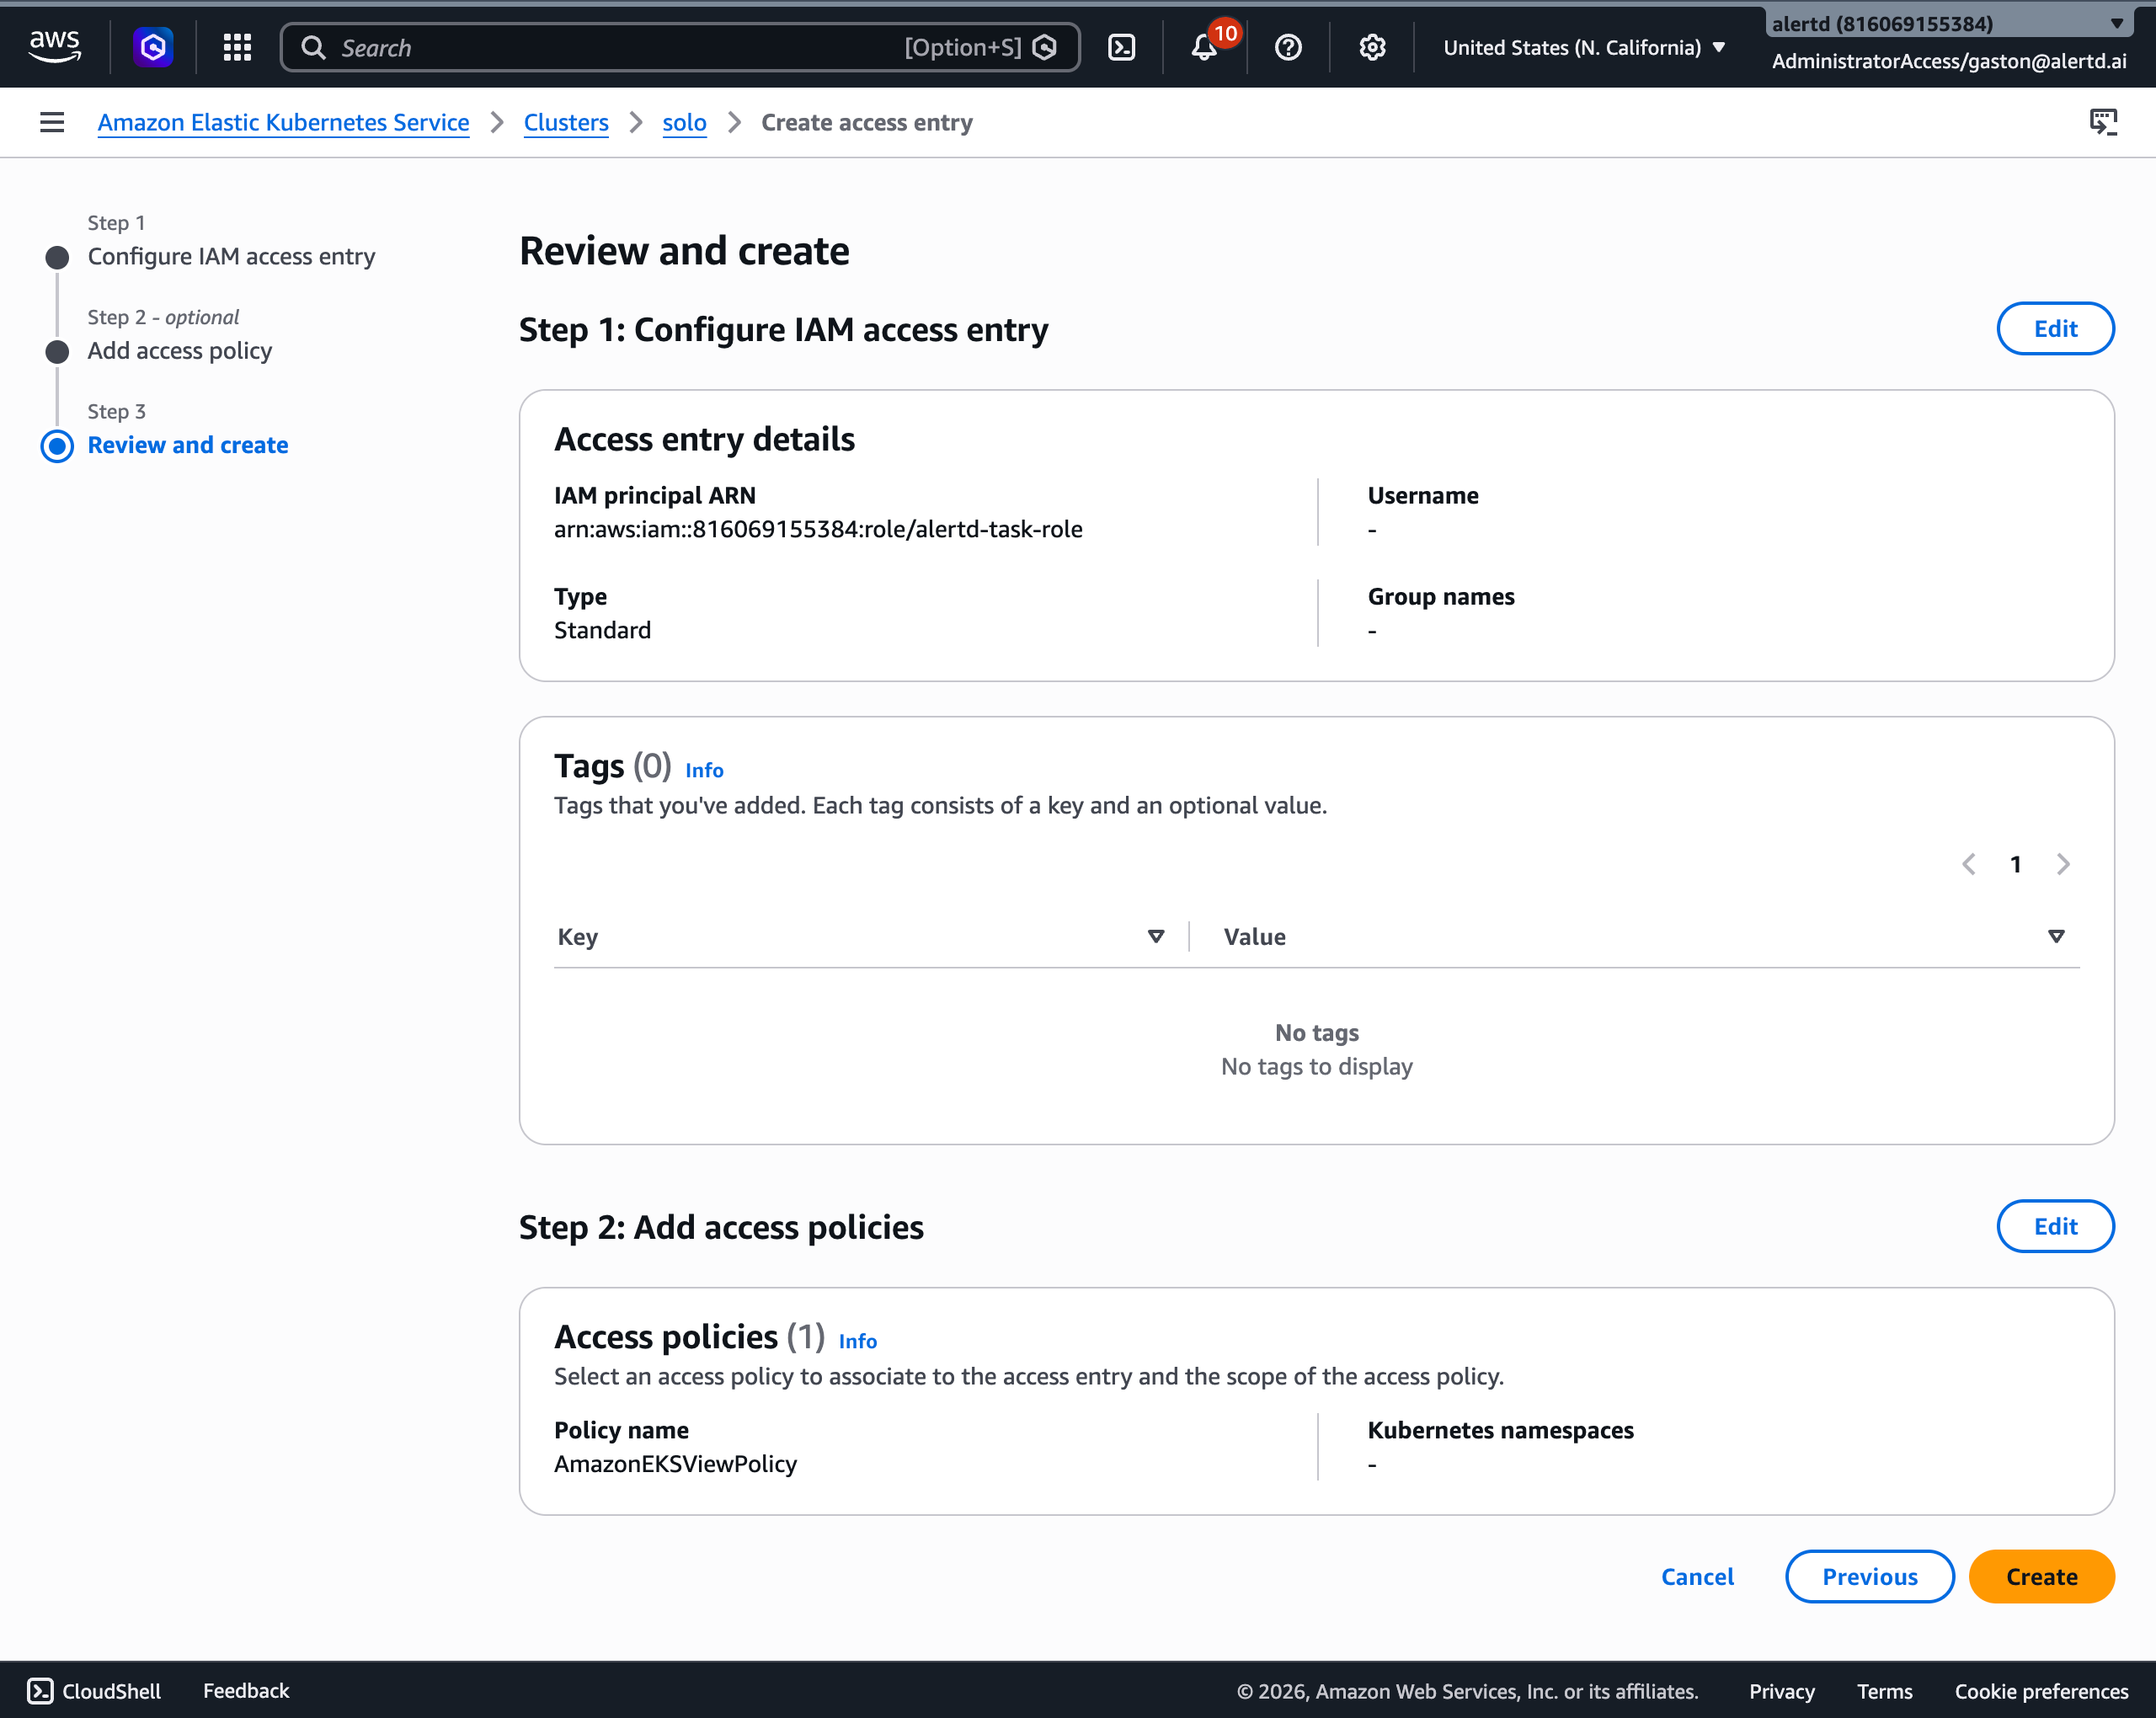Open the help question mark menu
The width and height of the screenshot is (2156, 1718).
coord(1288,47)
